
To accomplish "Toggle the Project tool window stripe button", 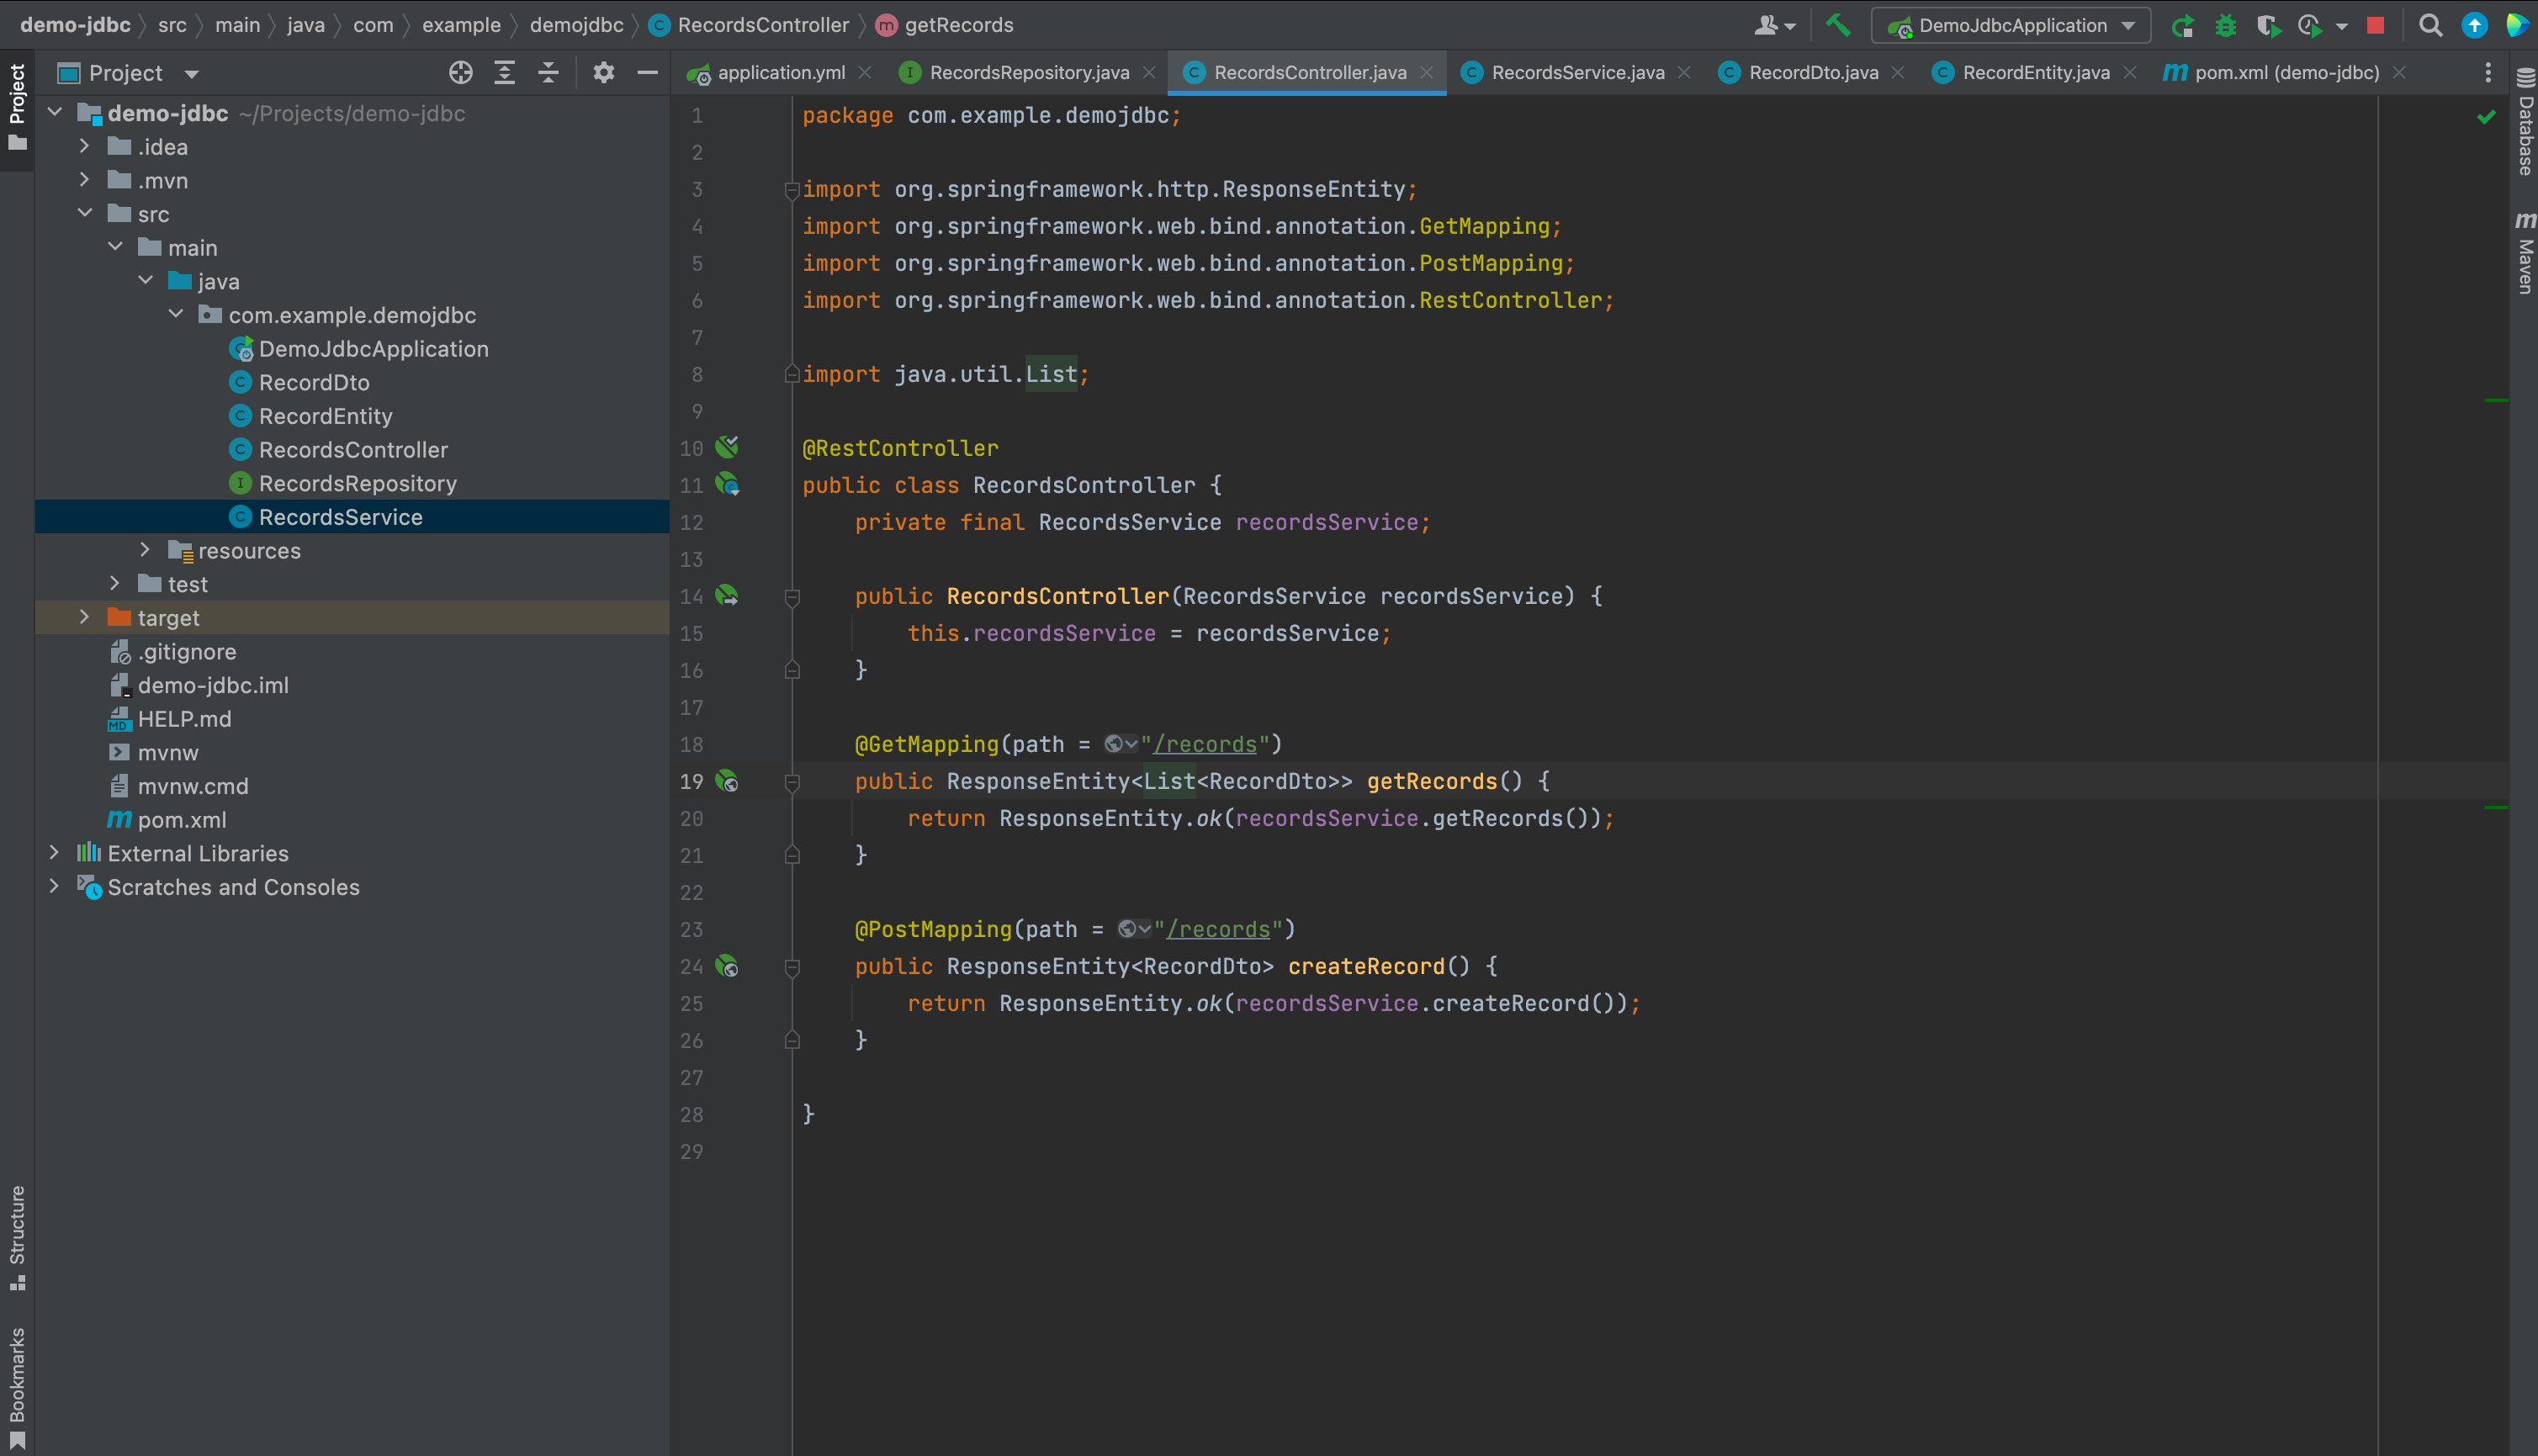I will coord(17,108).
